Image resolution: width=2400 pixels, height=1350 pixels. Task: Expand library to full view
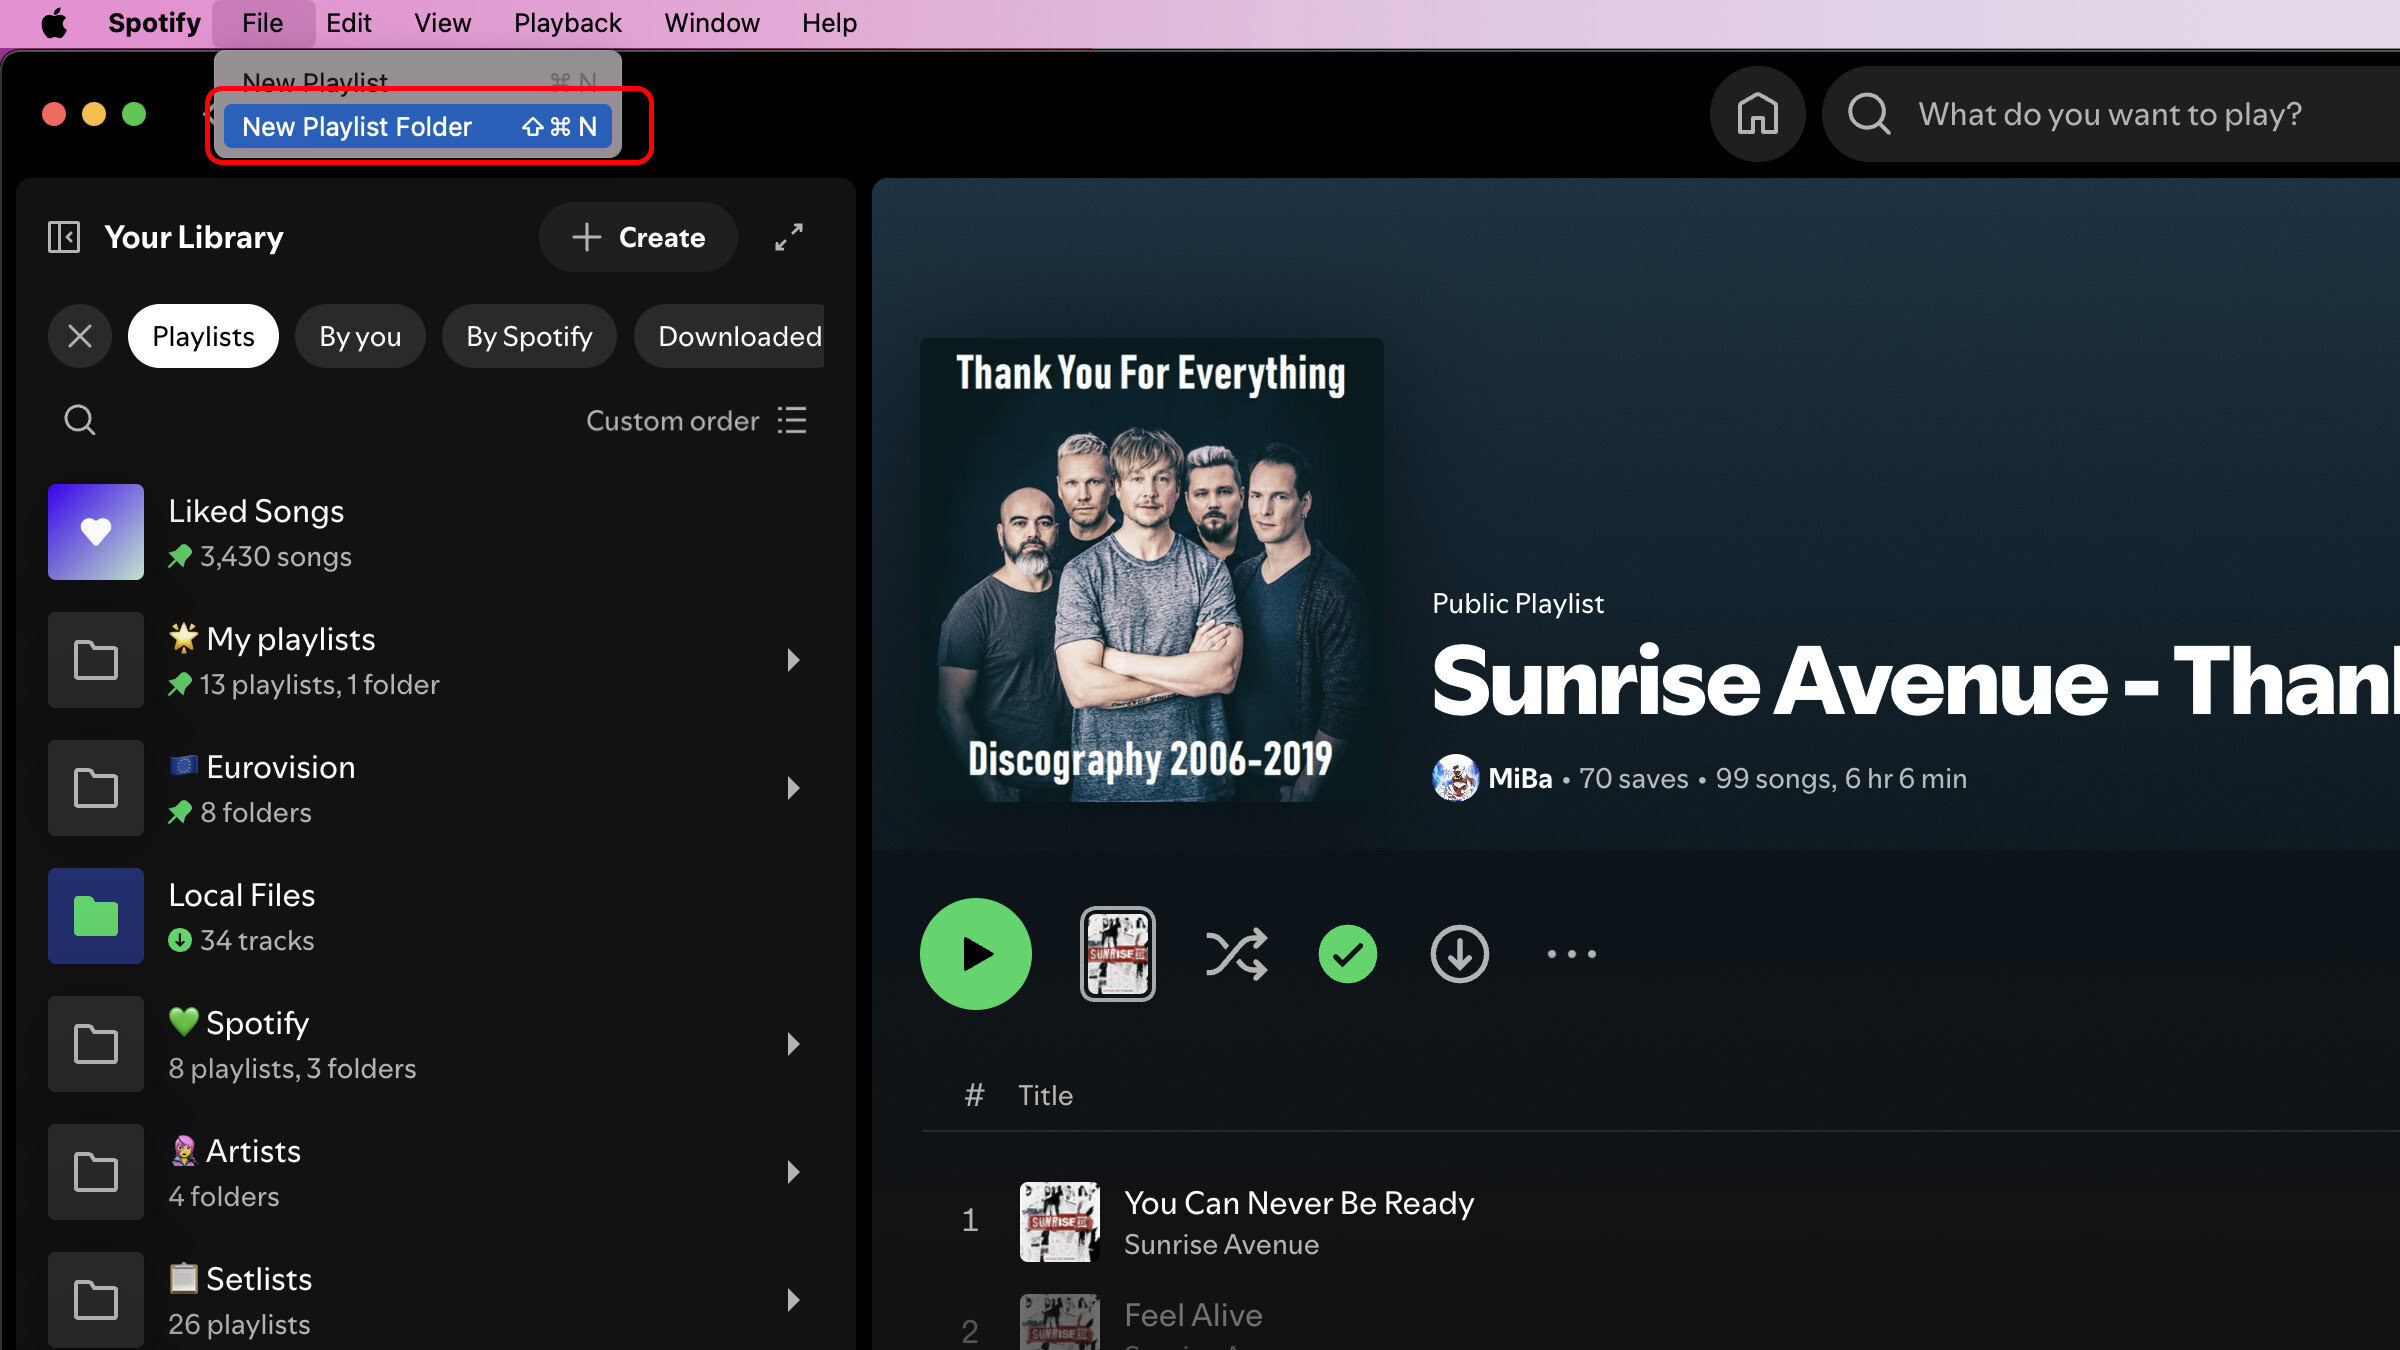click(x=789, y=237)
